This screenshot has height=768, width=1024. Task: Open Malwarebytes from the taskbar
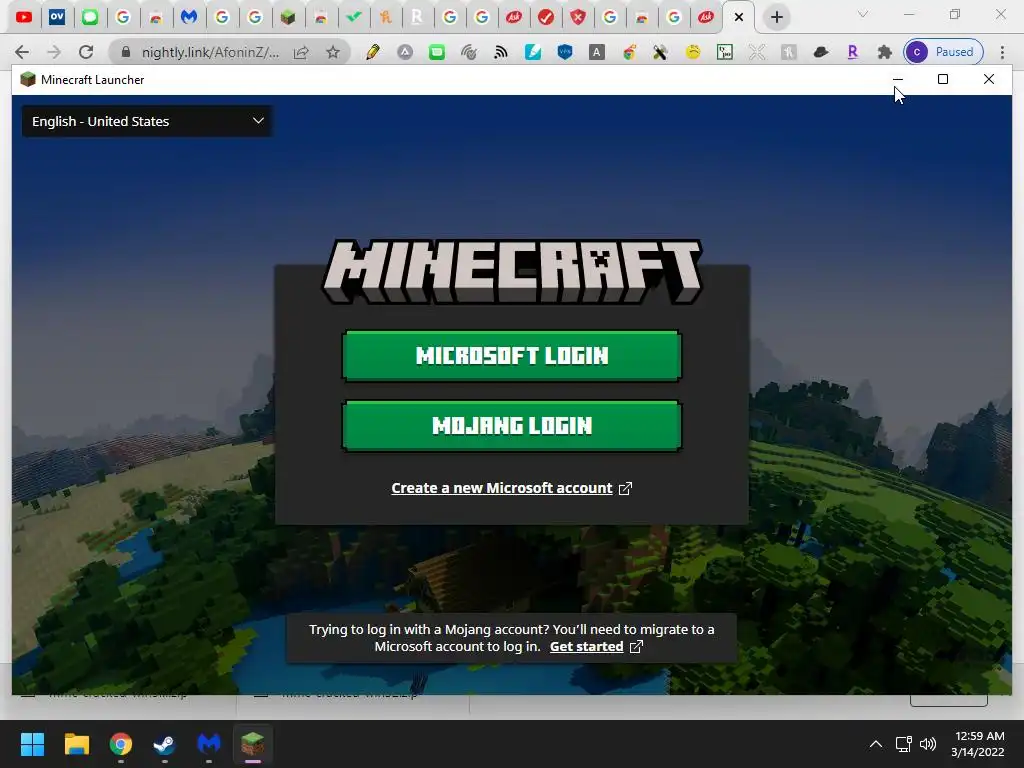click(209, 744)
